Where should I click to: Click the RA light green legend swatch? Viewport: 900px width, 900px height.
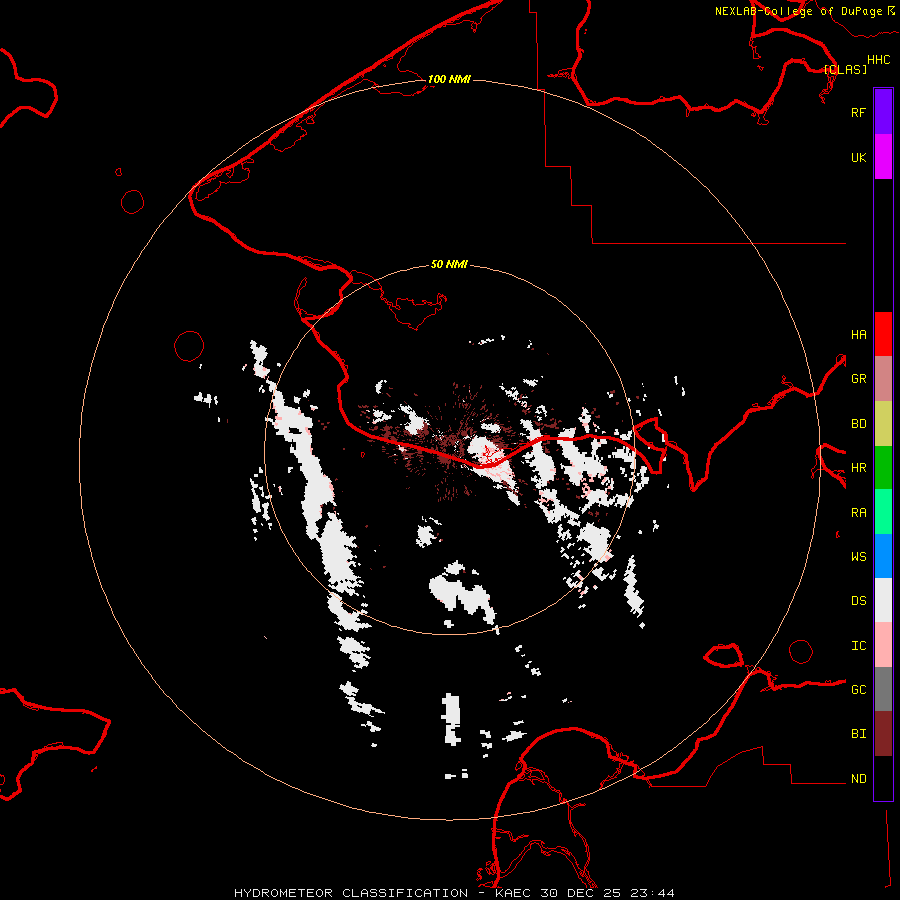click(x=883, y=512)
